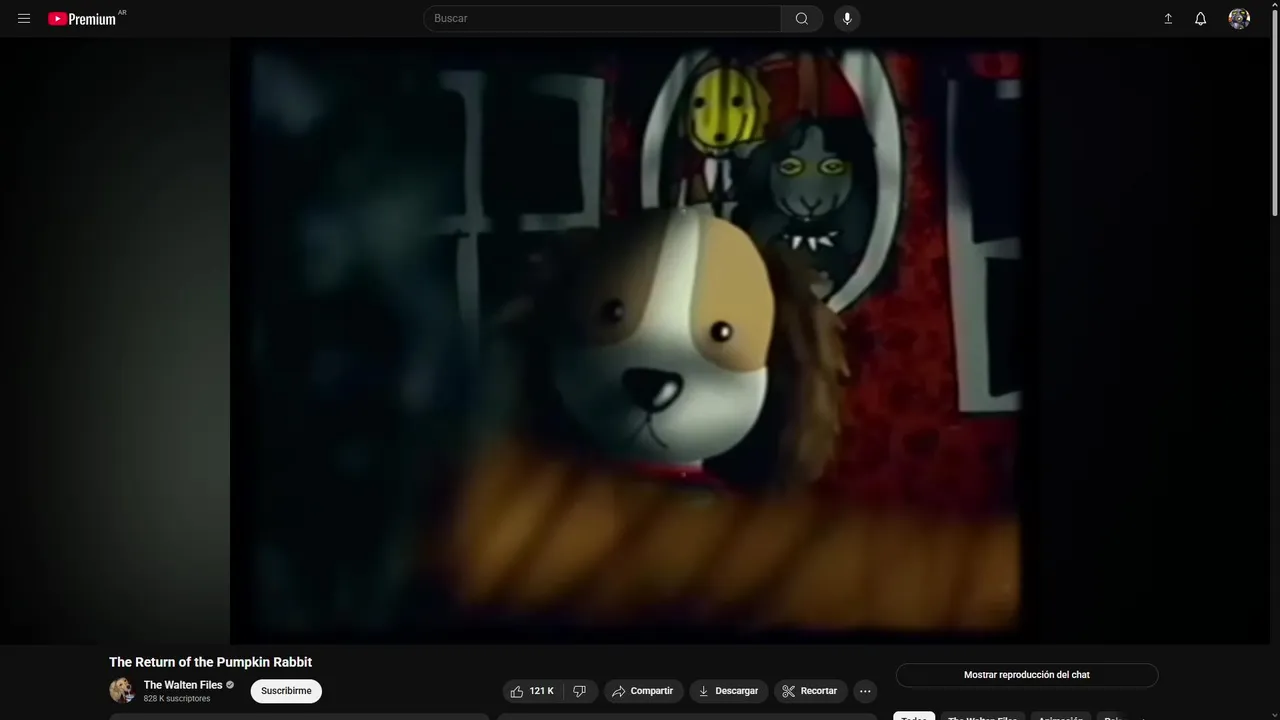Viewport: 1280px width, 720px height.
Task: Focus the Buscar search field
Action: click(602, 18)
